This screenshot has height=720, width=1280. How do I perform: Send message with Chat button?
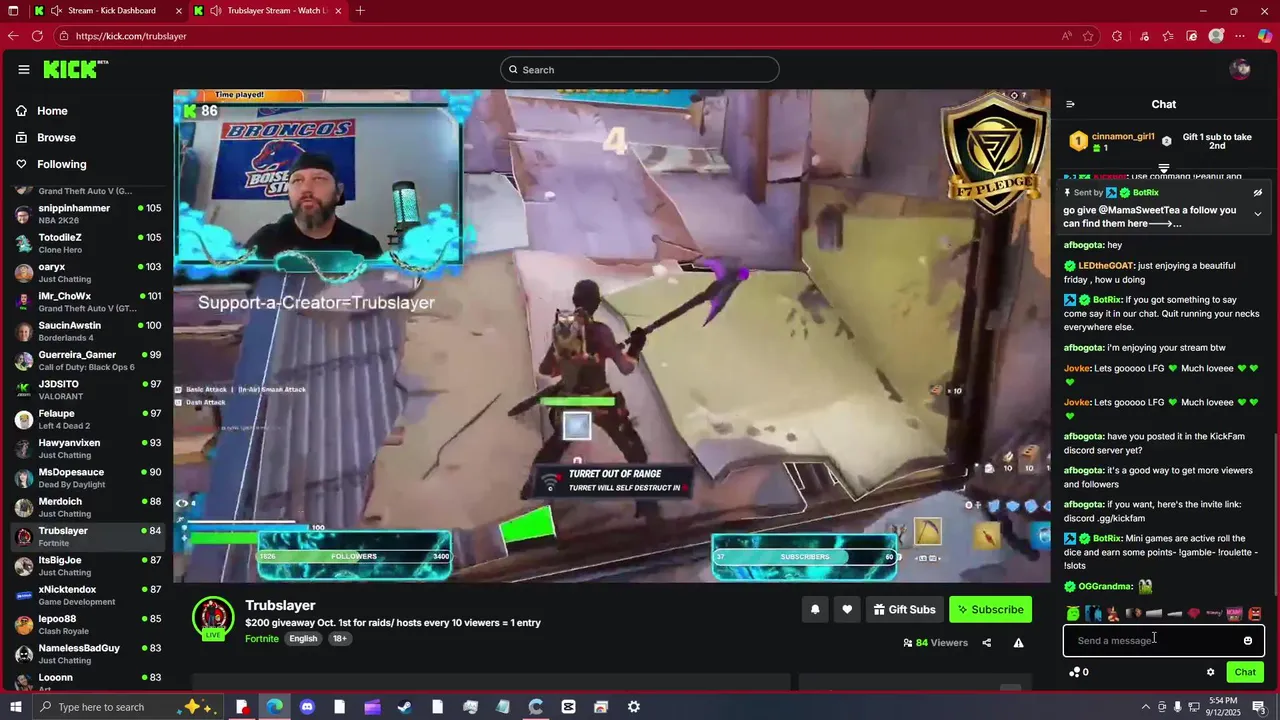(1245, 672)
